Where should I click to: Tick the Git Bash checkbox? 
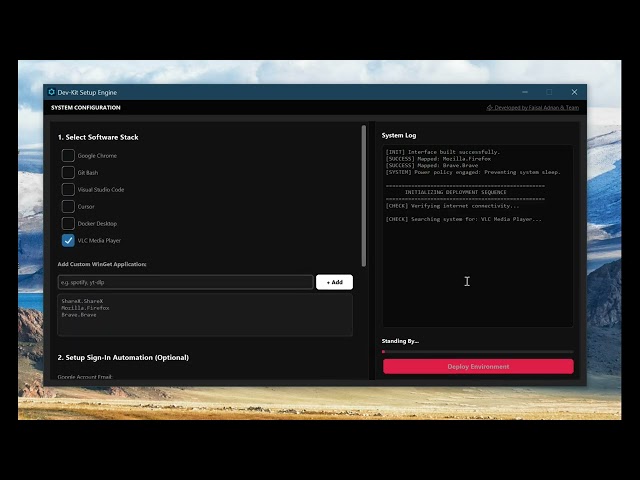click(68, 173)
